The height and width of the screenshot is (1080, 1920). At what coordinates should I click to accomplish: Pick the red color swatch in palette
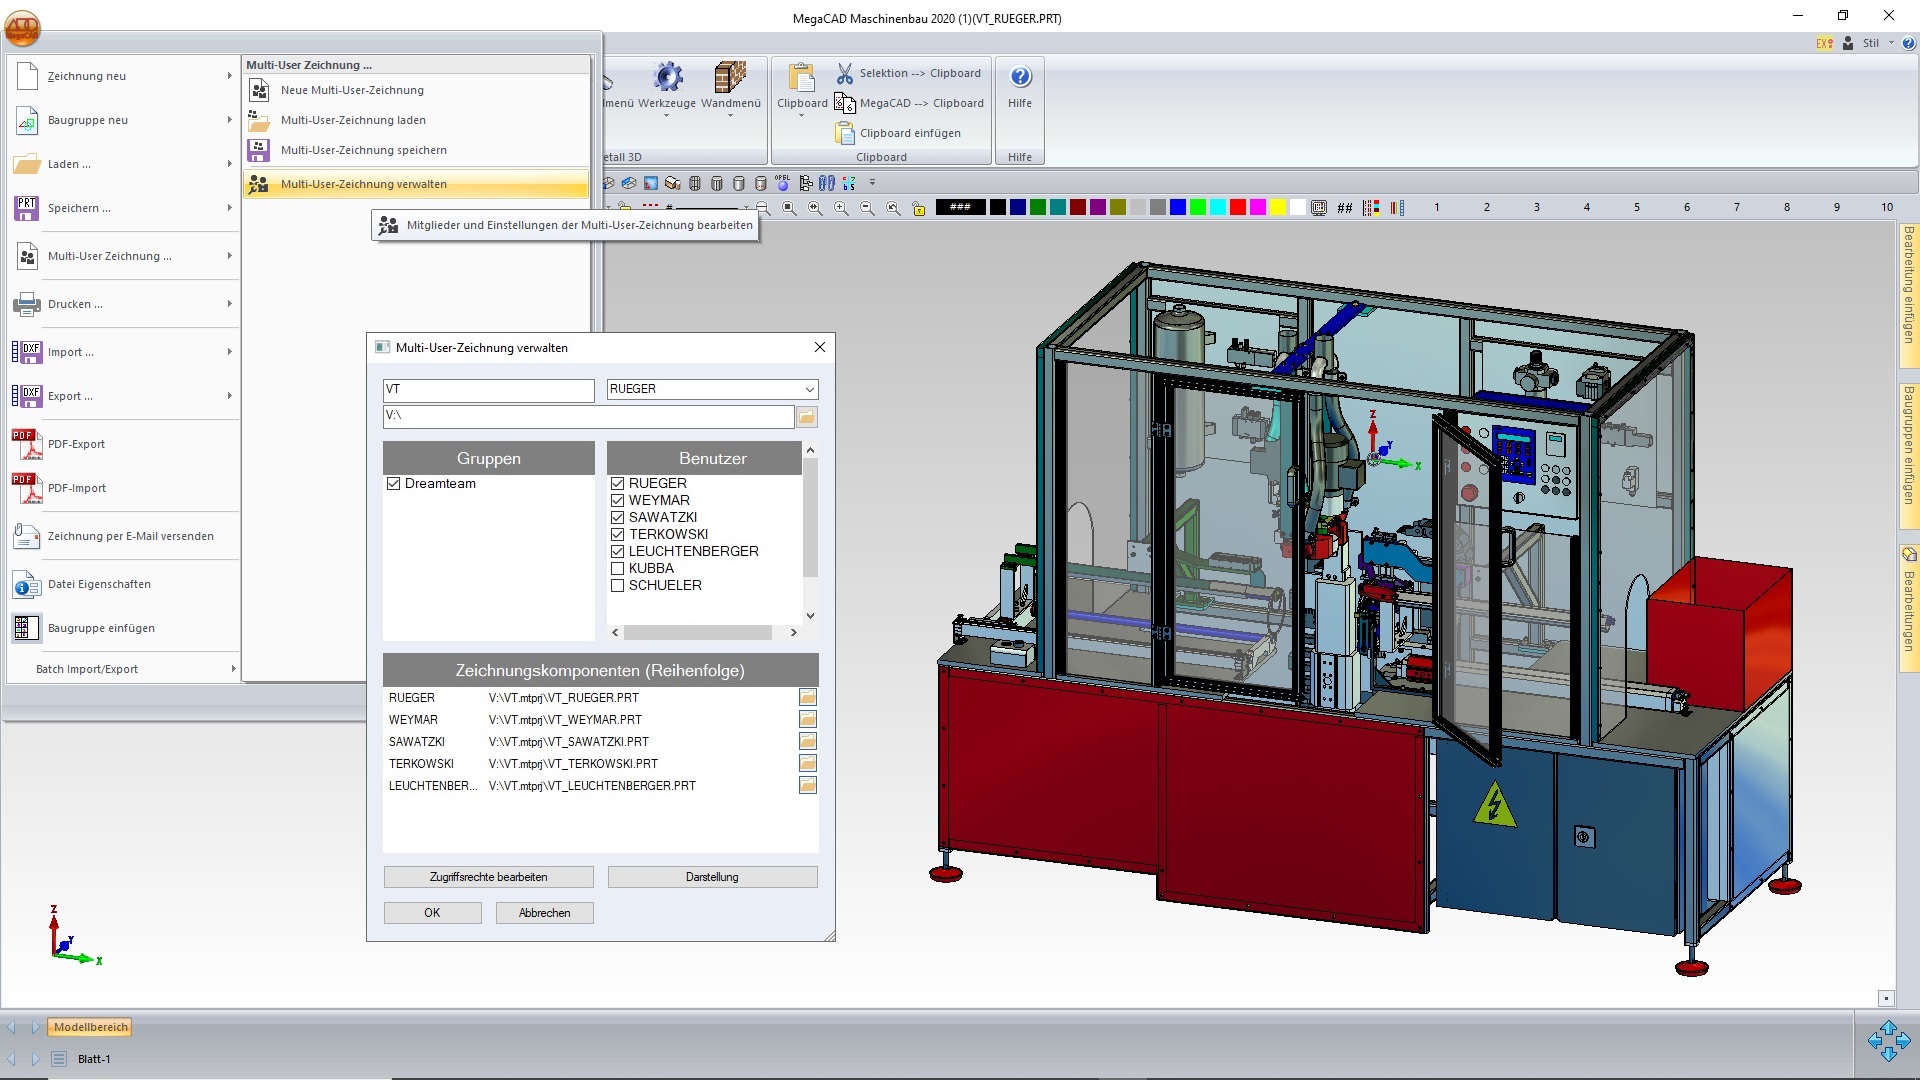[x=1237, y=207]
